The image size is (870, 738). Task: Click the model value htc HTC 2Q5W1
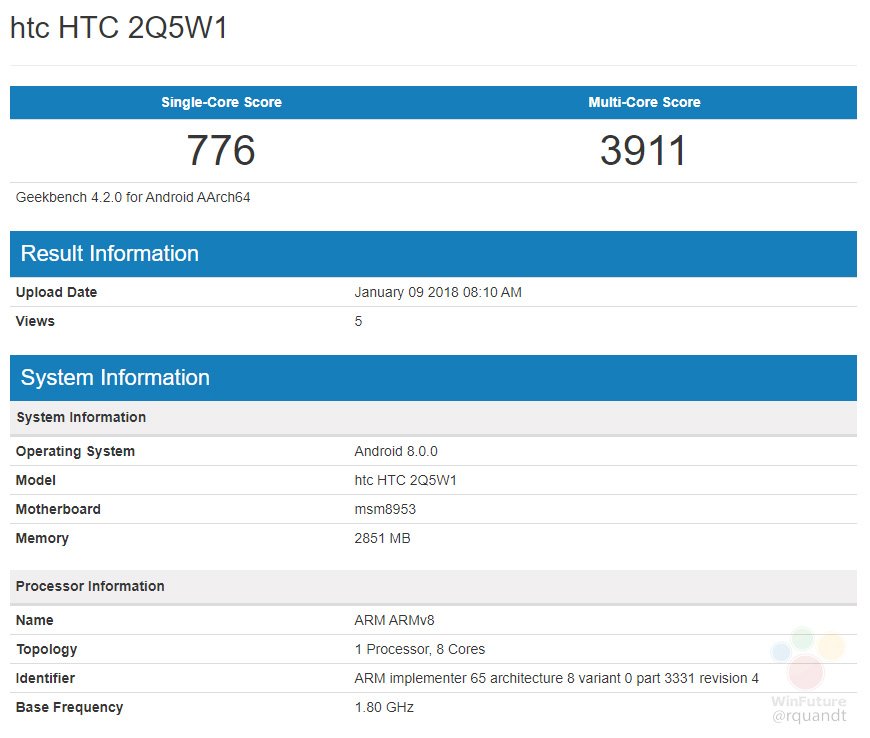[406, 480]
